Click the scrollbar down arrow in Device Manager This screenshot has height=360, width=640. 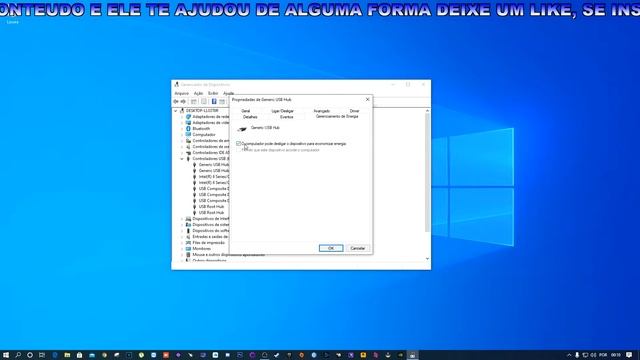[x=427, y=259]
